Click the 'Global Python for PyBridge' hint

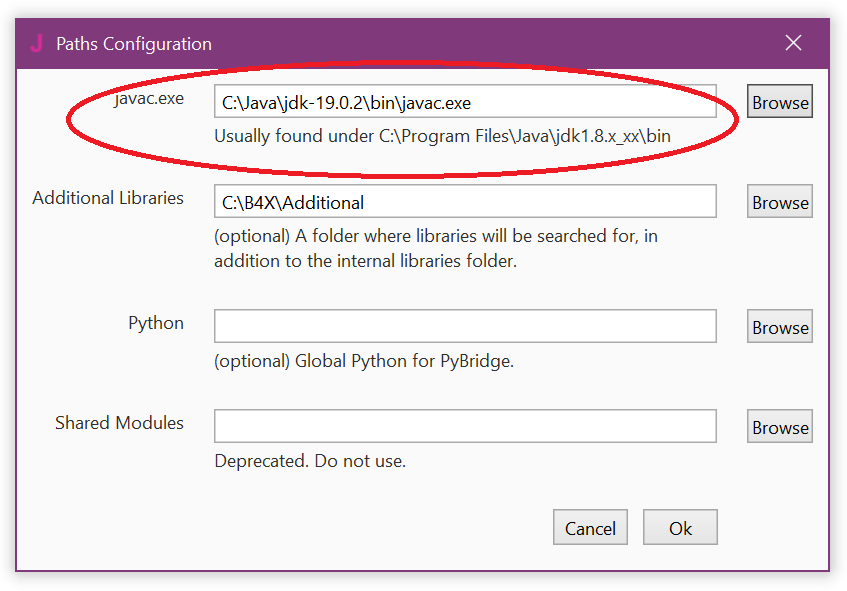(x=364, y=361)
